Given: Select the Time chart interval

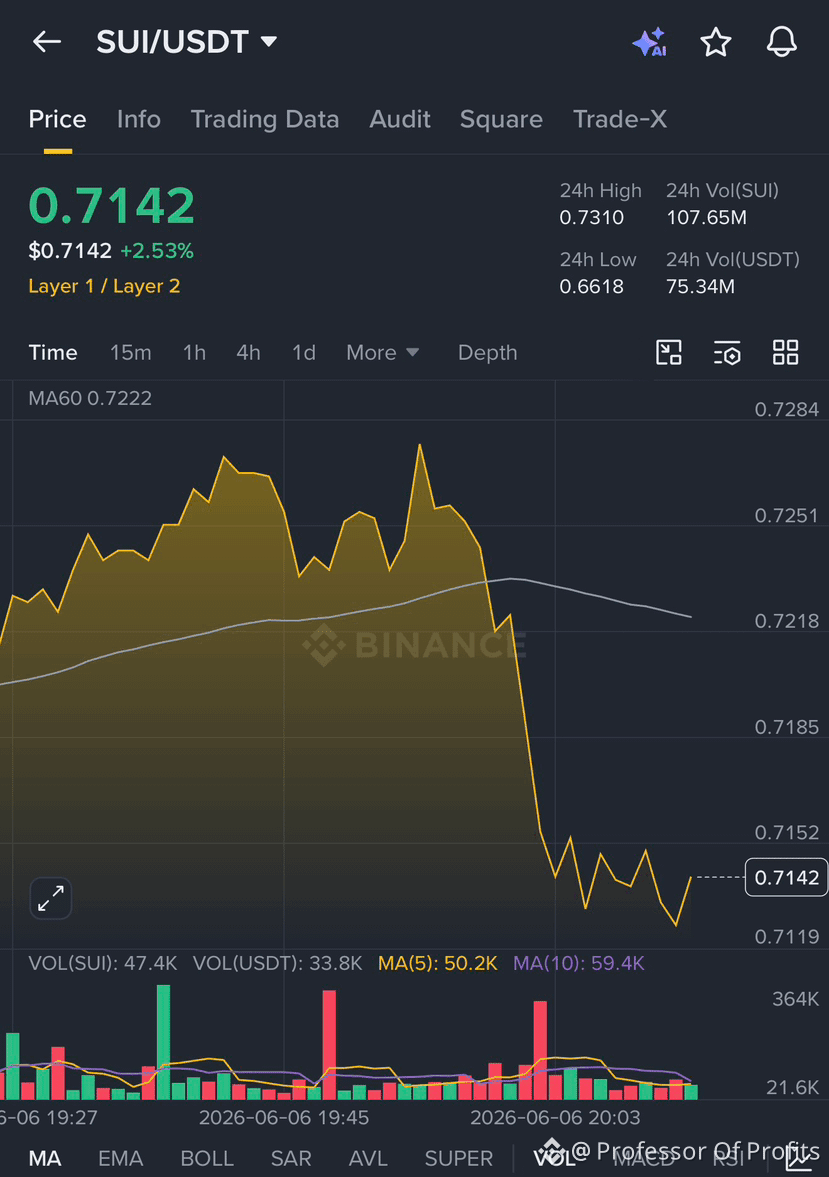Looking at the screenshot, I should point(53,353).
